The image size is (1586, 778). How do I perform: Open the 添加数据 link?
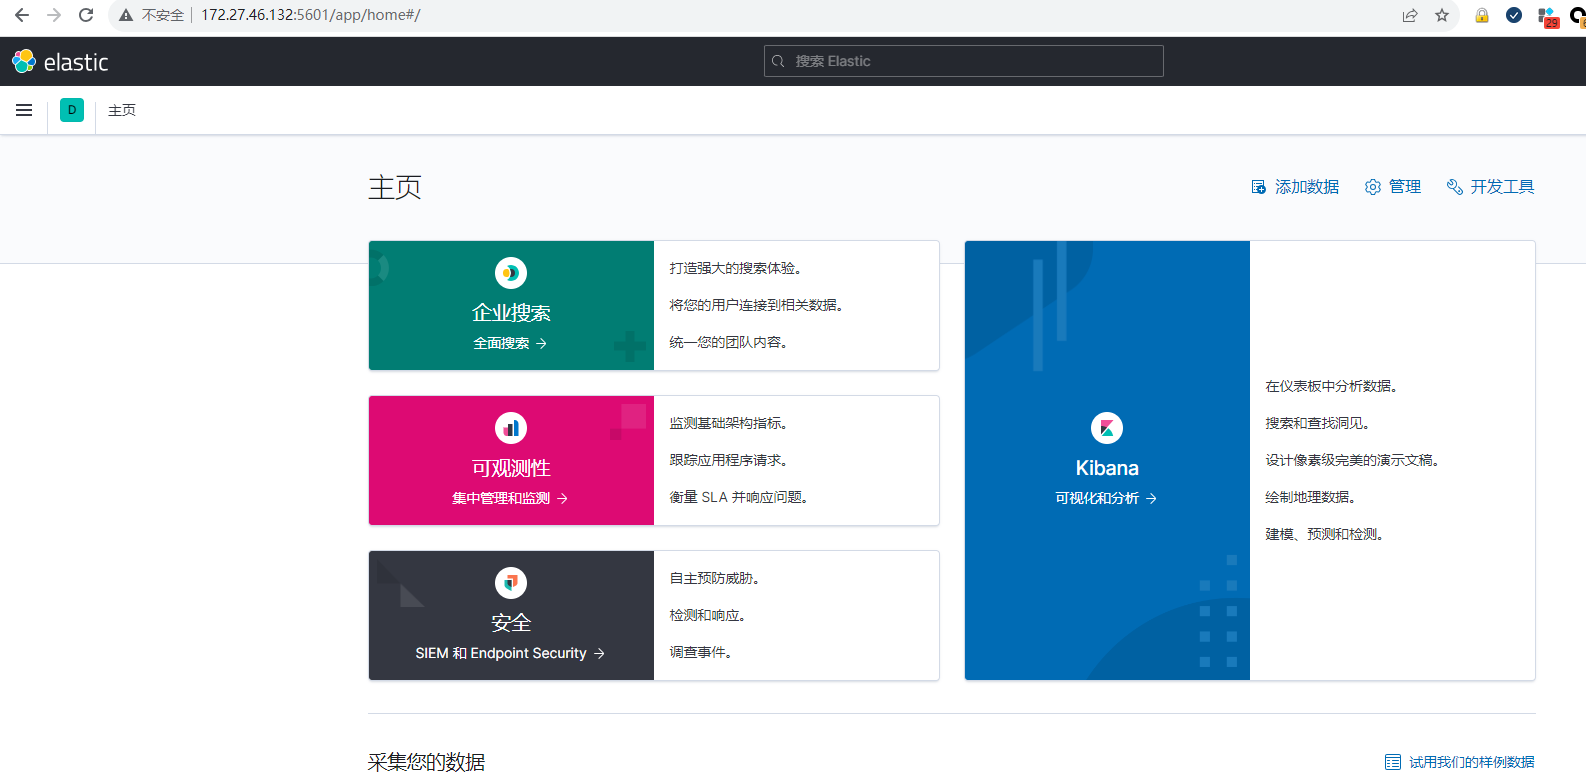1295,187
